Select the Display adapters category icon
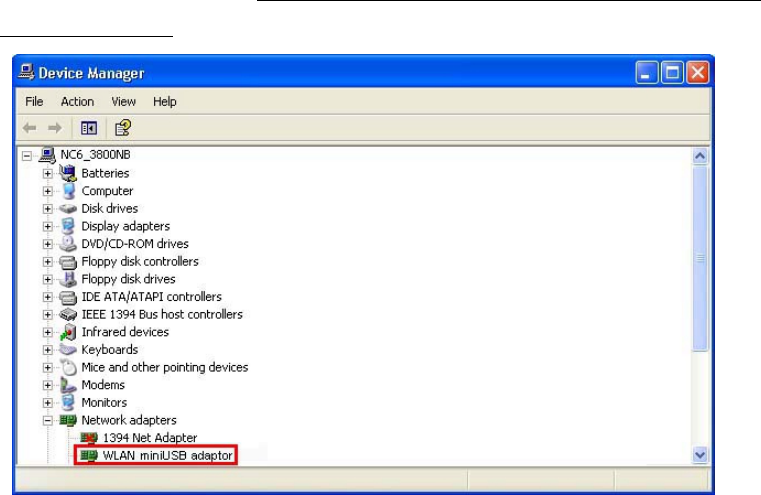Image resolution: width=761 pixels, height=495 pixels. click(x=68, y=226)
